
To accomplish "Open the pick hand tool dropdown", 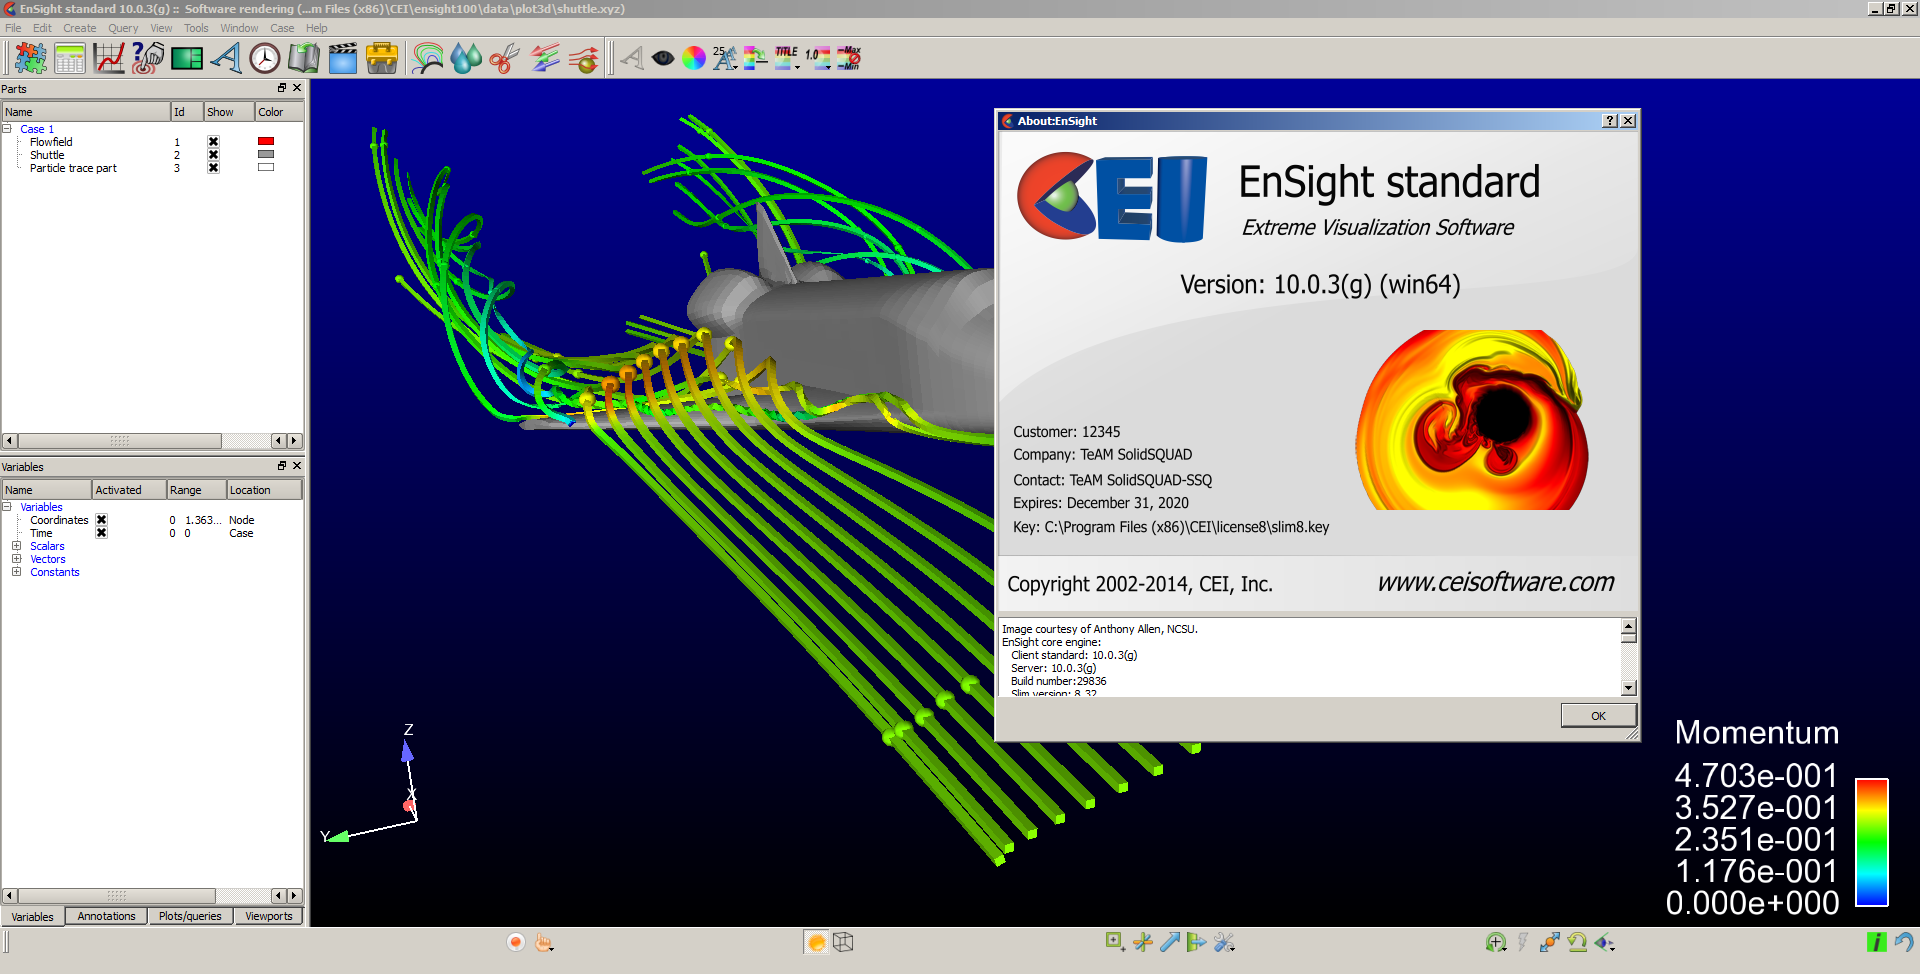I will [x=544, y=942].
